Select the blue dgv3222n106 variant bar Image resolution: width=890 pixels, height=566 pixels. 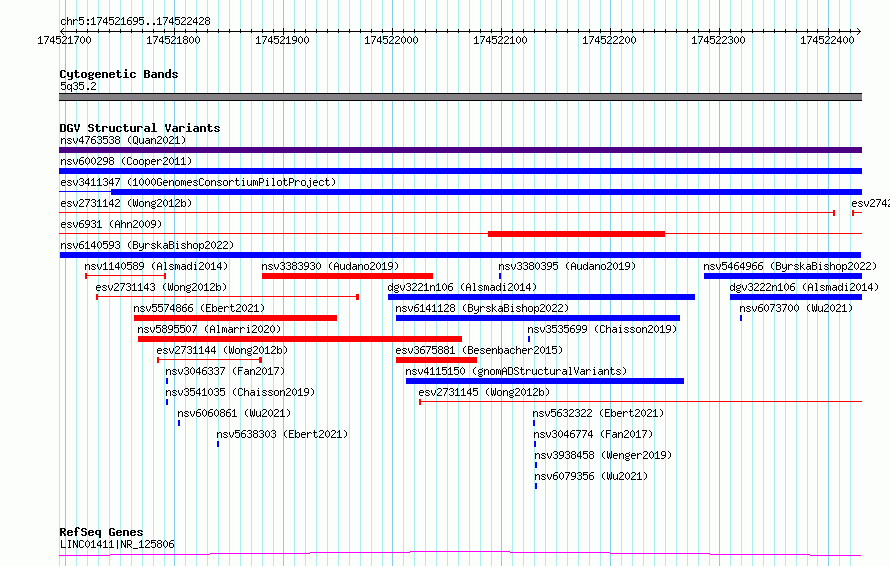tap(796, 297)
